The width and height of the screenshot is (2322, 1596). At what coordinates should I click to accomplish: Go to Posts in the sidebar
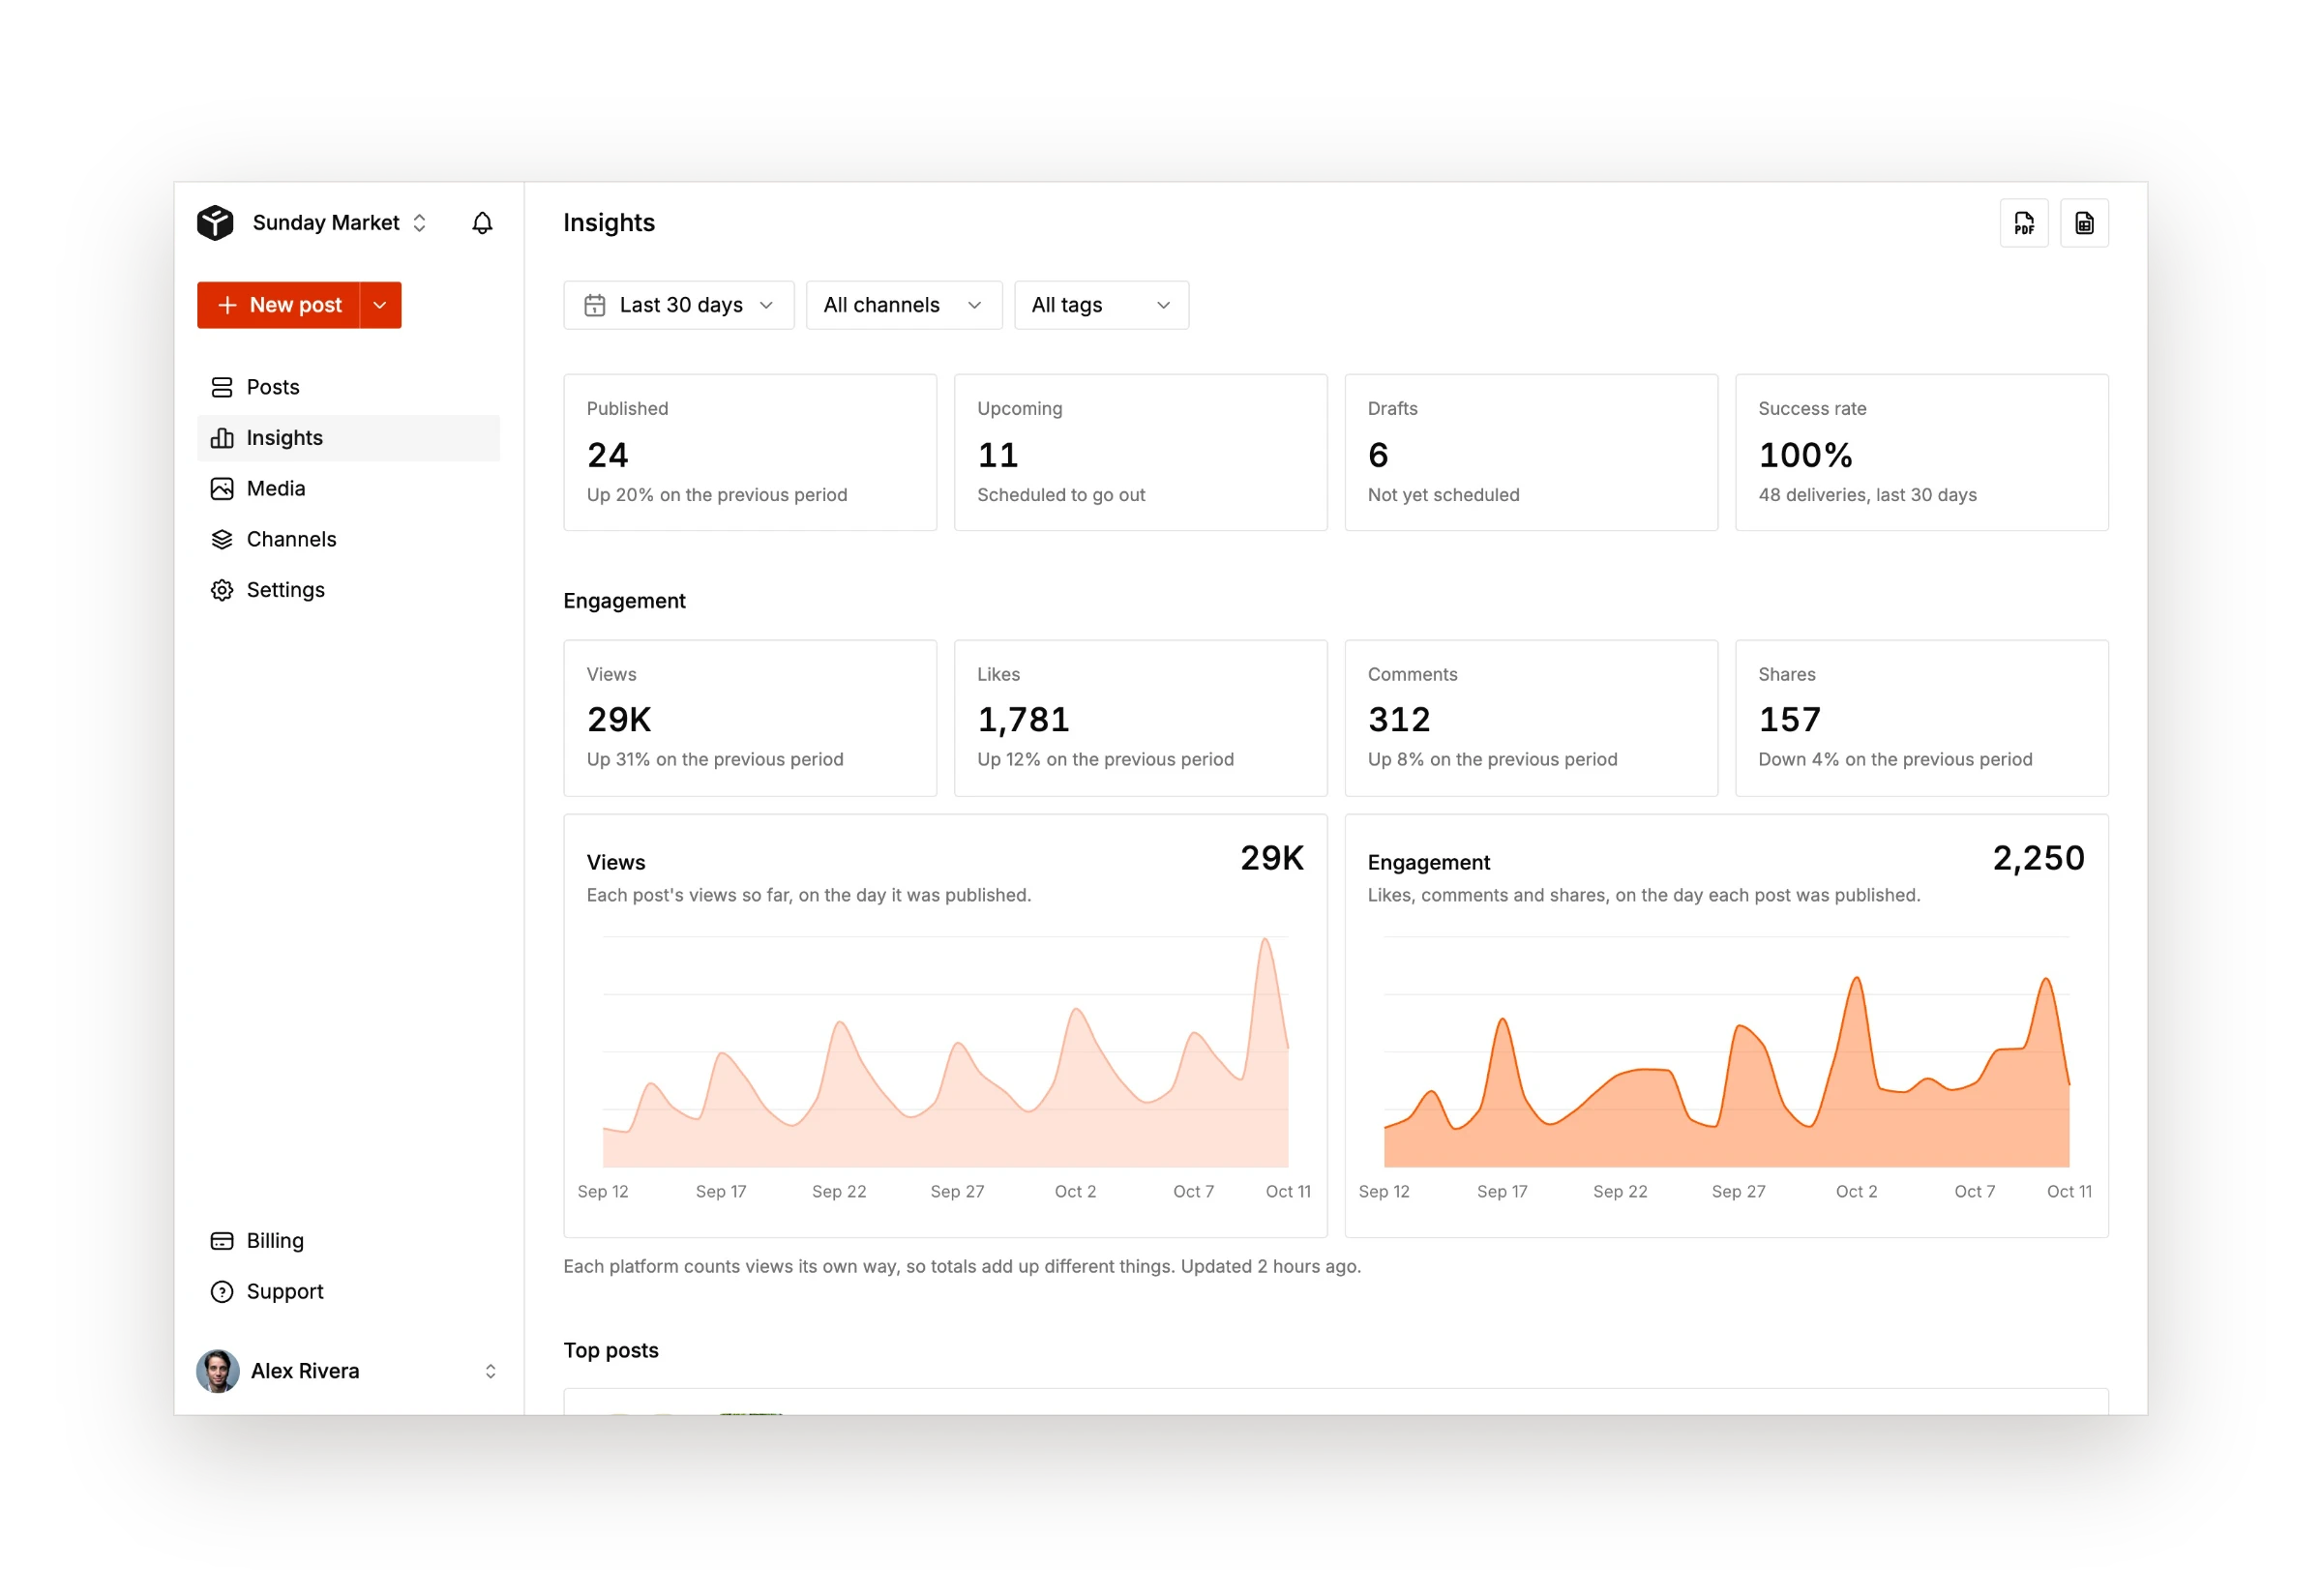coord(348,387)
